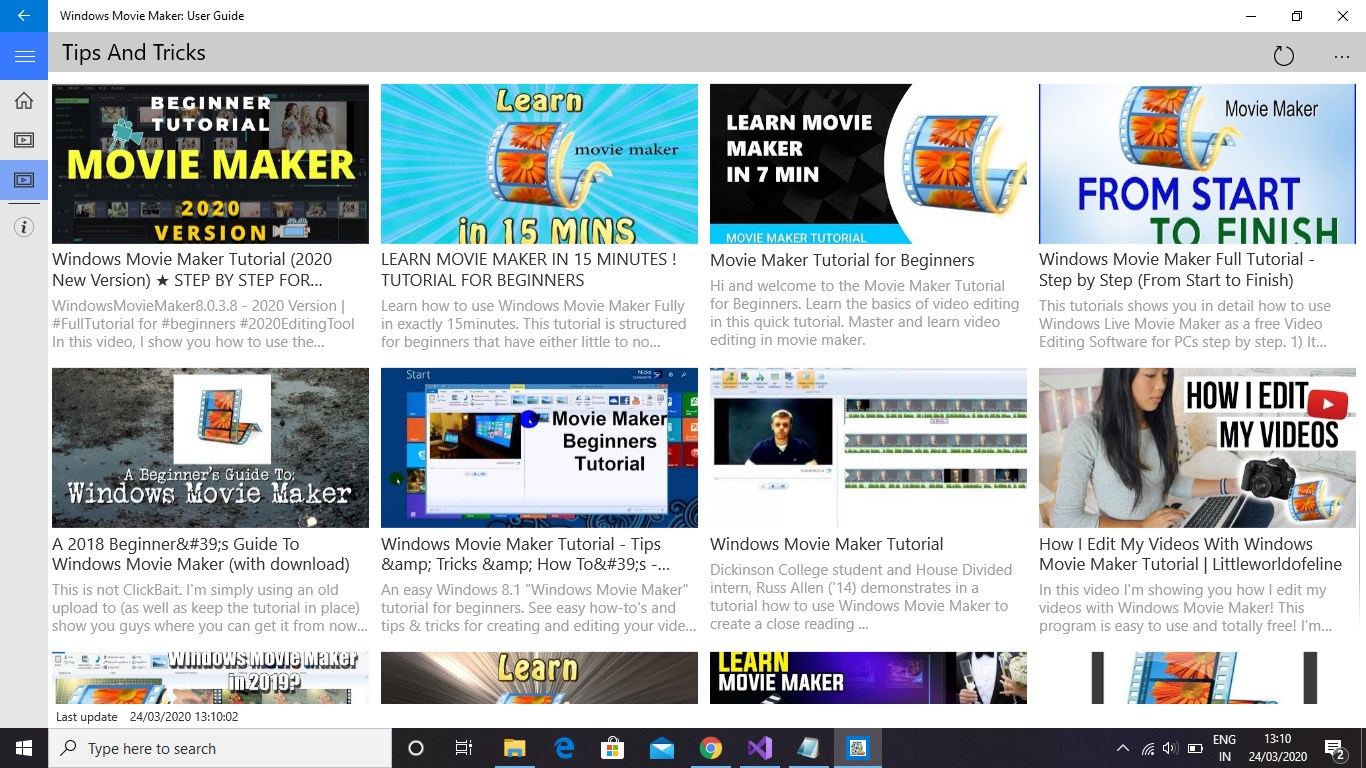Click the description 'This tutorials shows you in detail'
This screenshot has height=768, width=1366.
(x=1185, y=324)
